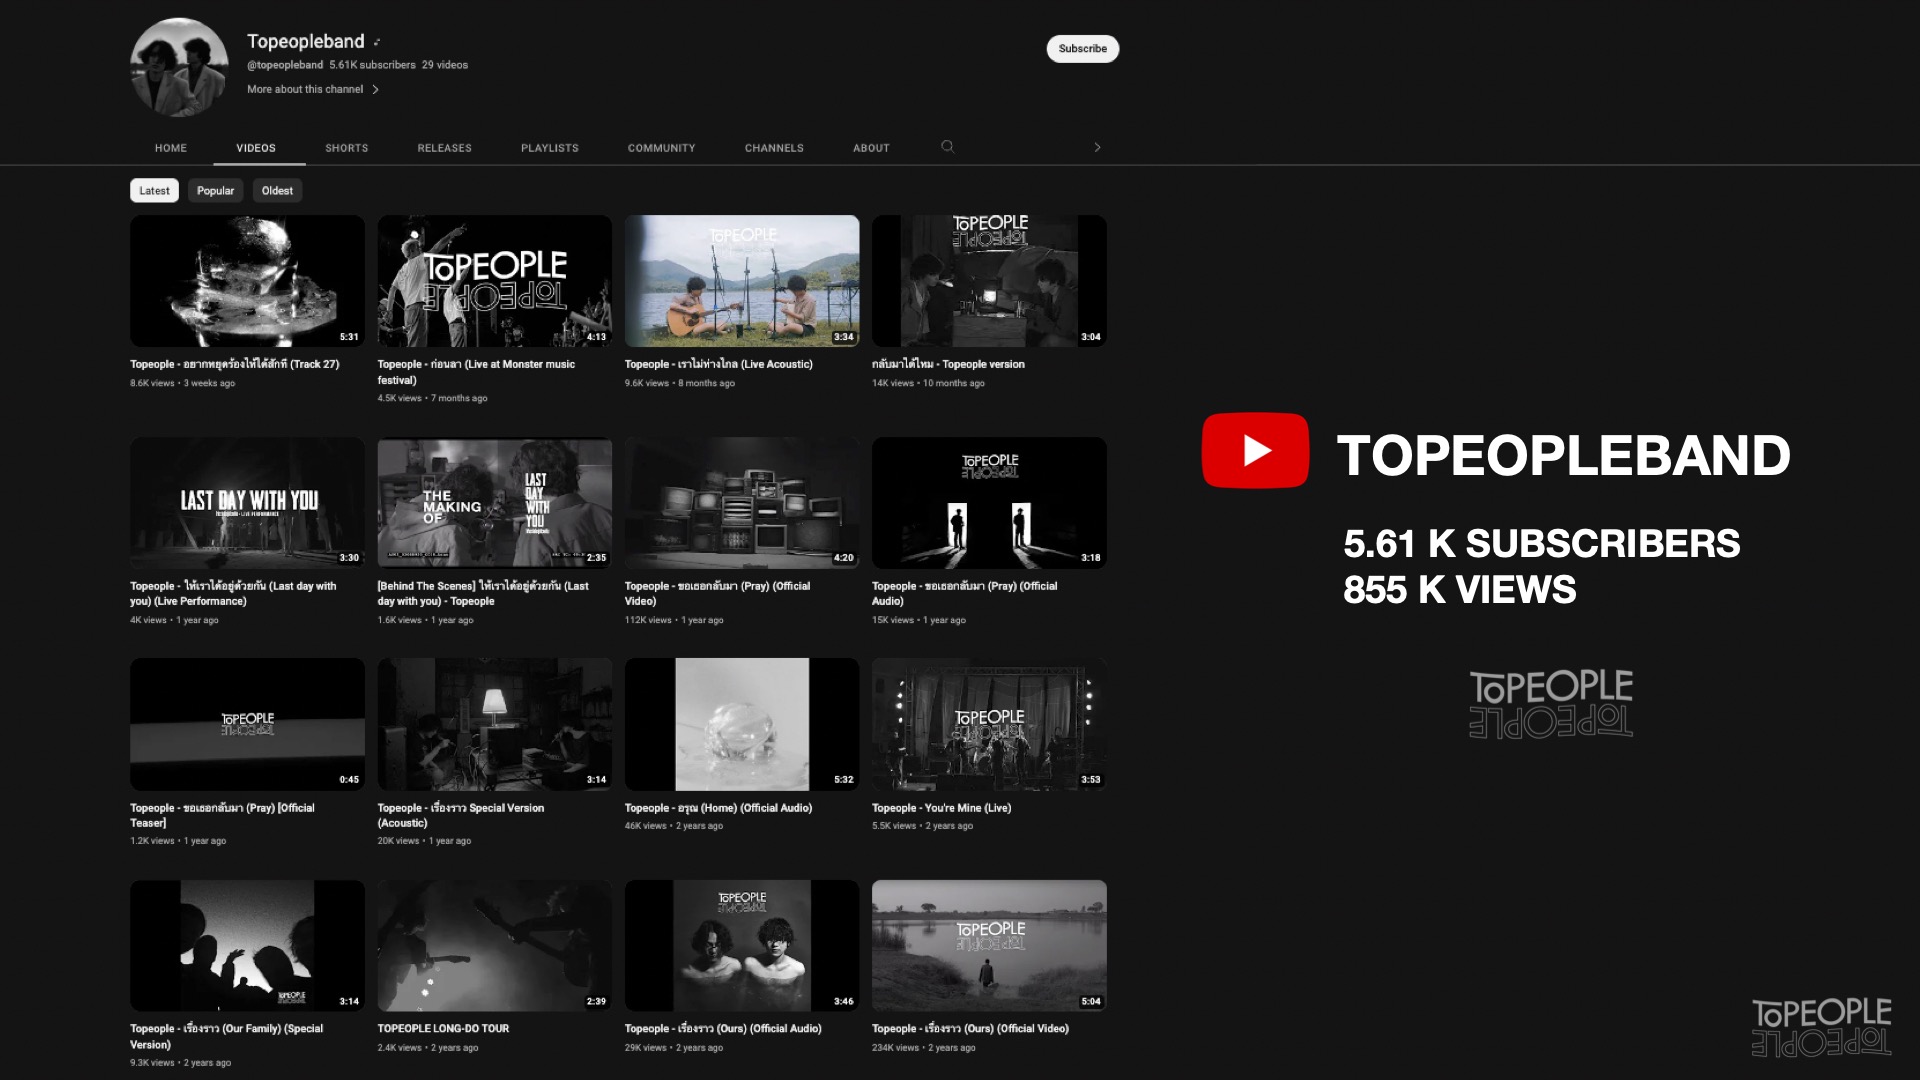Click the Topeopleband channel name heading

tap(306, 42)
